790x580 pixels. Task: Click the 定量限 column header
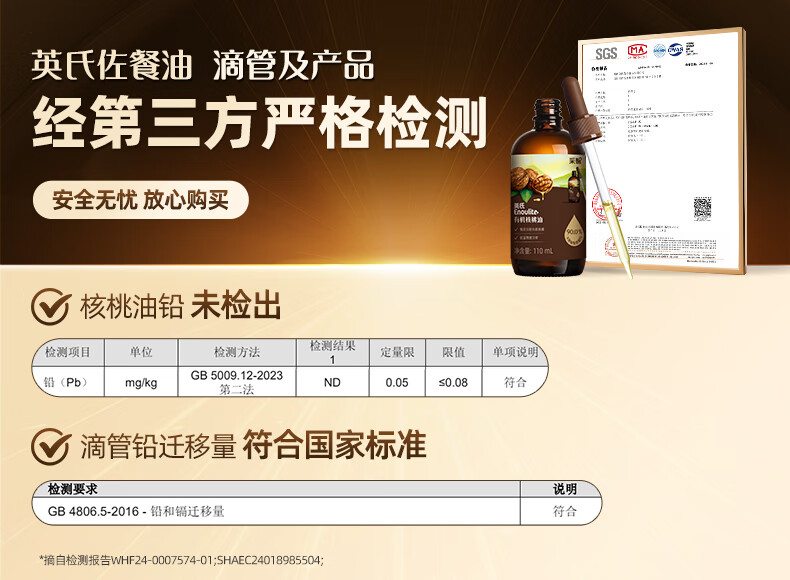398,352
